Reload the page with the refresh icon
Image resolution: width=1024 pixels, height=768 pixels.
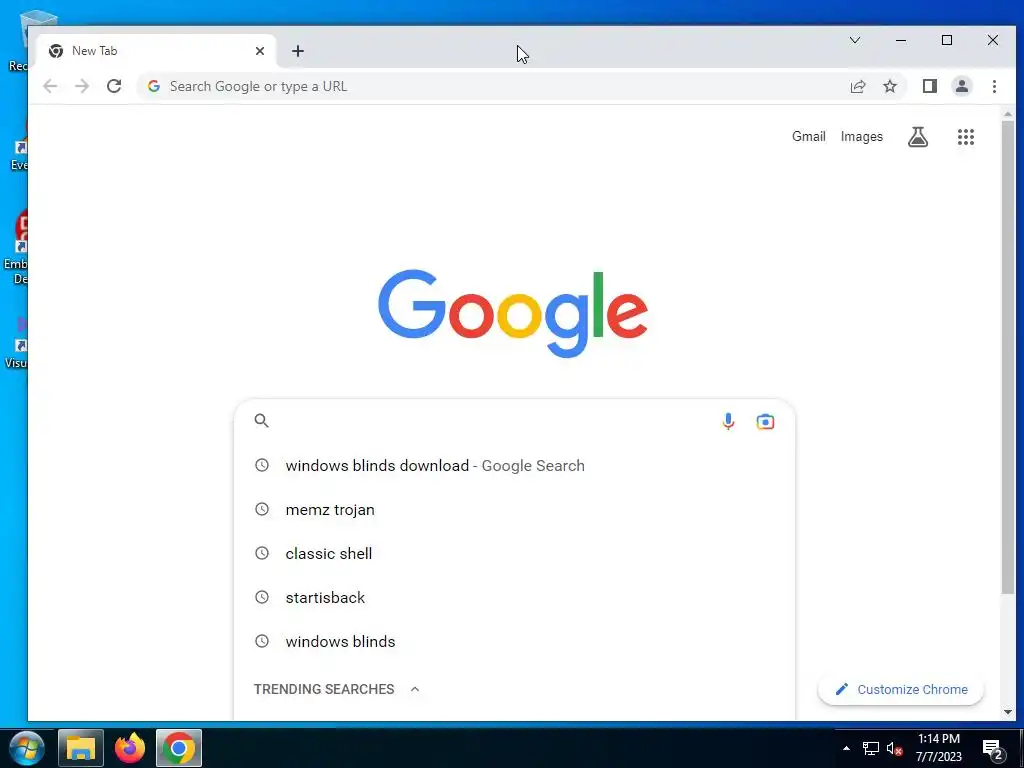[114, 86]
